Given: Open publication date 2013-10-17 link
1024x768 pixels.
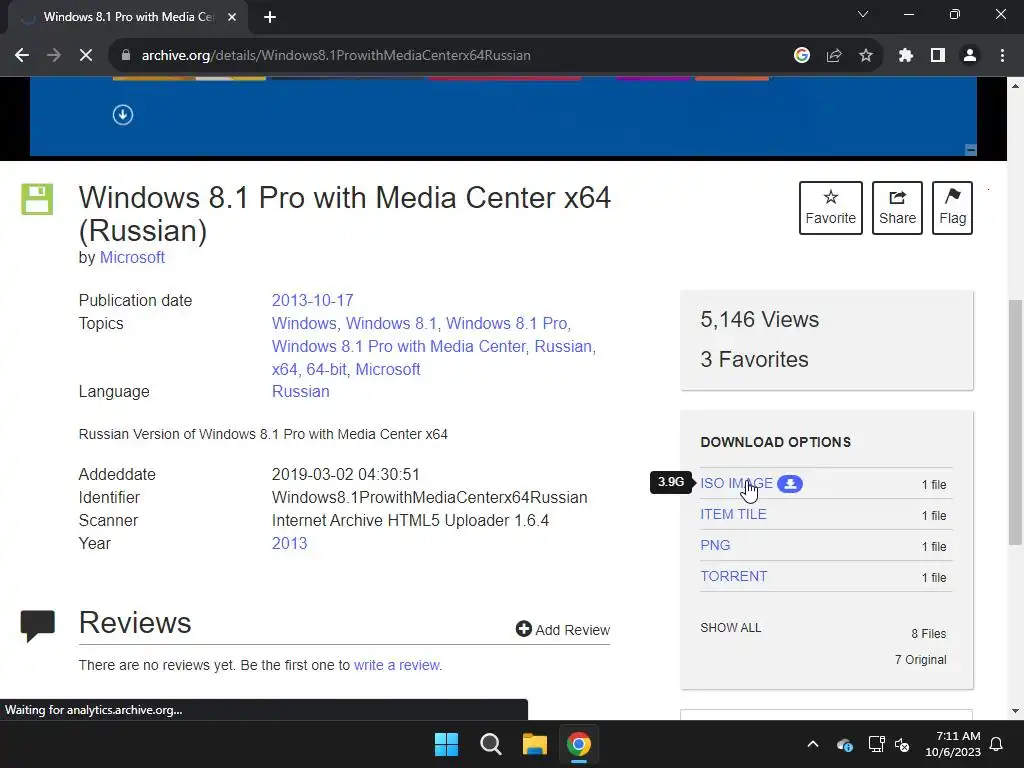Looking at the screenshot, I should pos(312,300).
